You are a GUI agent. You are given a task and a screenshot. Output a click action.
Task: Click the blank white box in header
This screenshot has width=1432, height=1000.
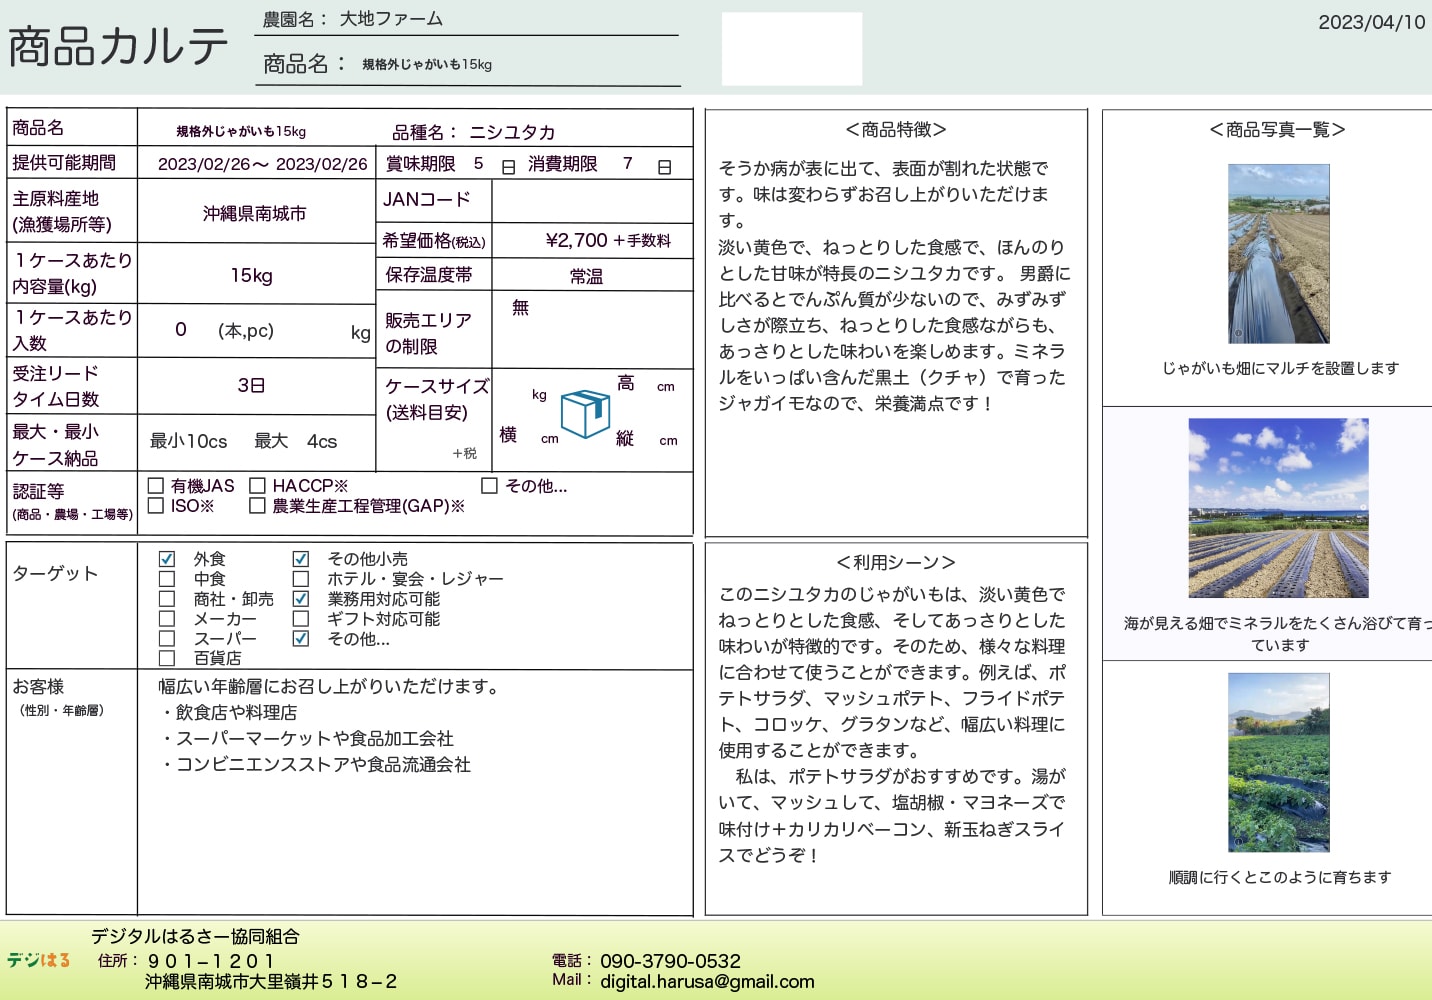pos(792,49)
